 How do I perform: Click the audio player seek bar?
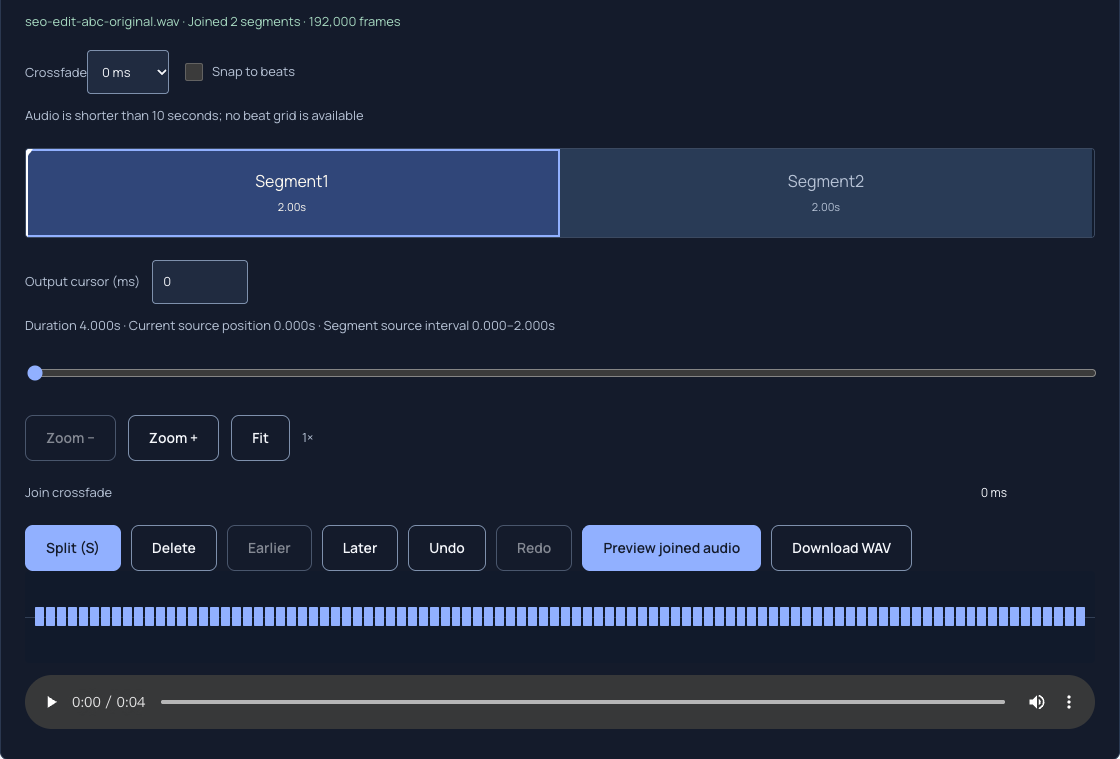(x=583, y=702)
